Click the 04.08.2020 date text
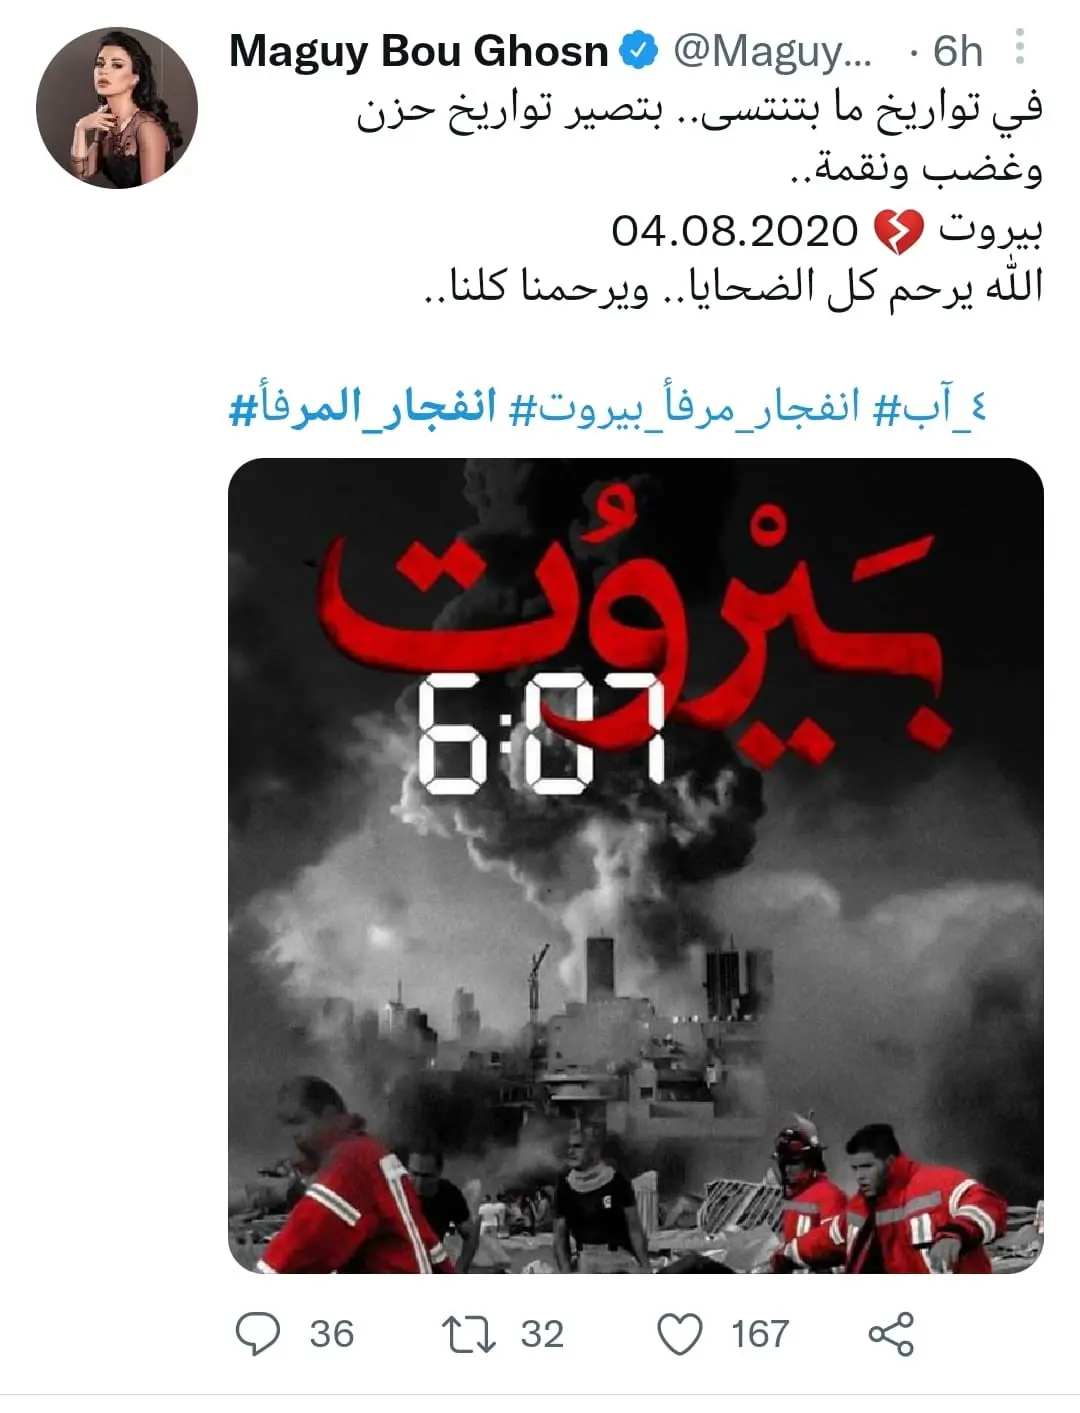The image size is (1080, 1413). (735, 232)
